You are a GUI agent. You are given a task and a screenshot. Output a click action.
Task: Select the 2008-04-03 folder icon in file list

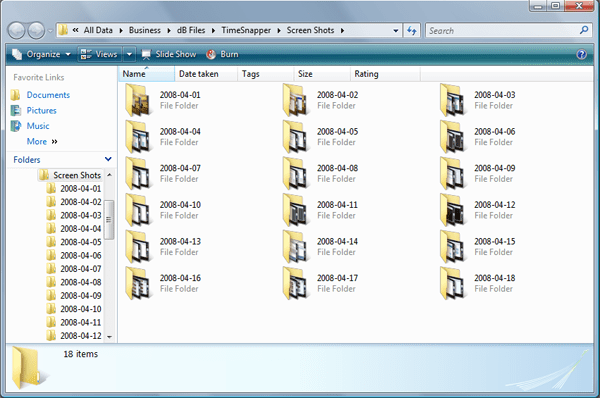(x=452, y=100)
